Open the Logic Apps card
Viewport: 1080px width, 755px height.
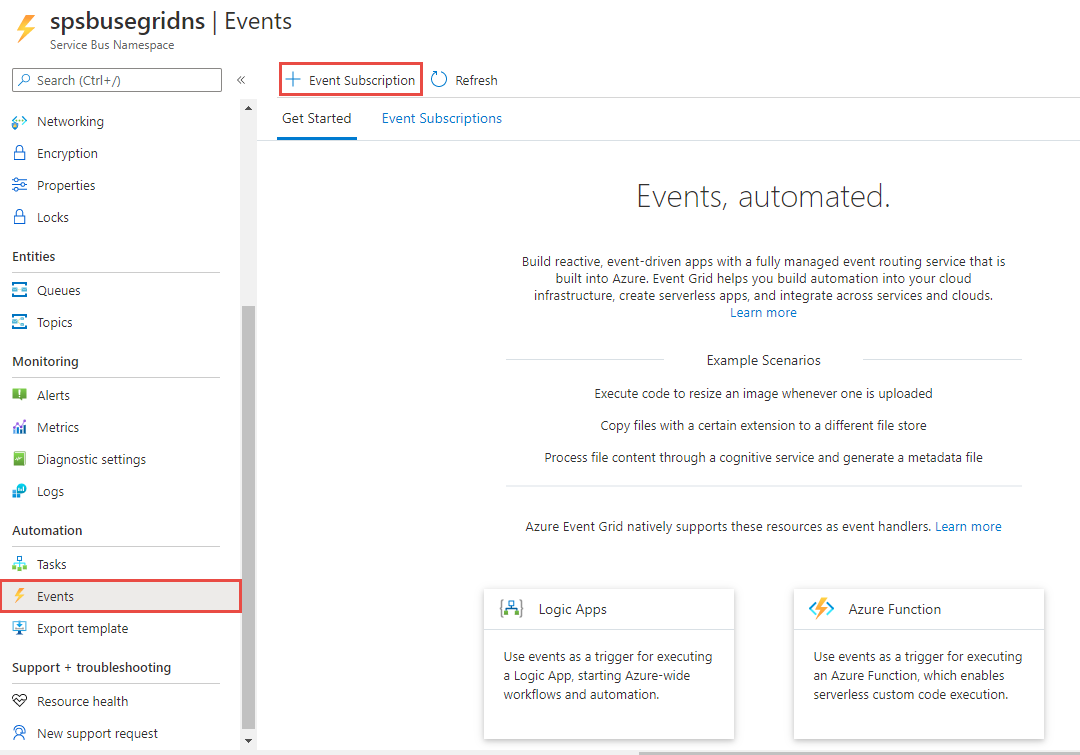tap(609, 663)
